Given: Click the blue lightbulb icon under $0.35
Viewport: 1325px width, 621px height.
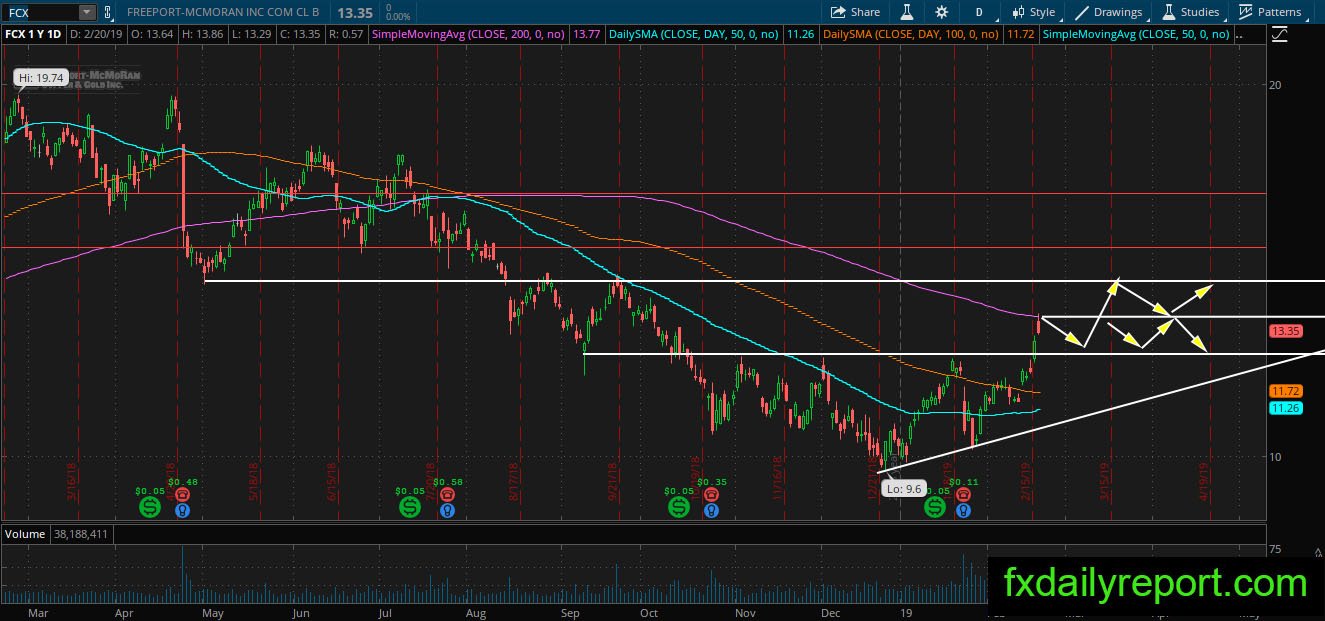Looking at the screenshot, I should coord(711,509).
